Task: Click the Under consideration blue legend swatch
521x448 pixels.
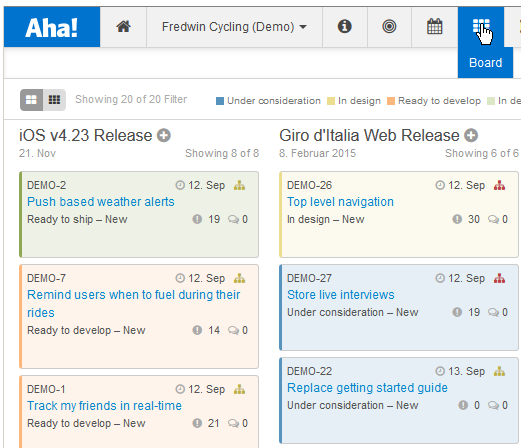Action: (220, 101)
